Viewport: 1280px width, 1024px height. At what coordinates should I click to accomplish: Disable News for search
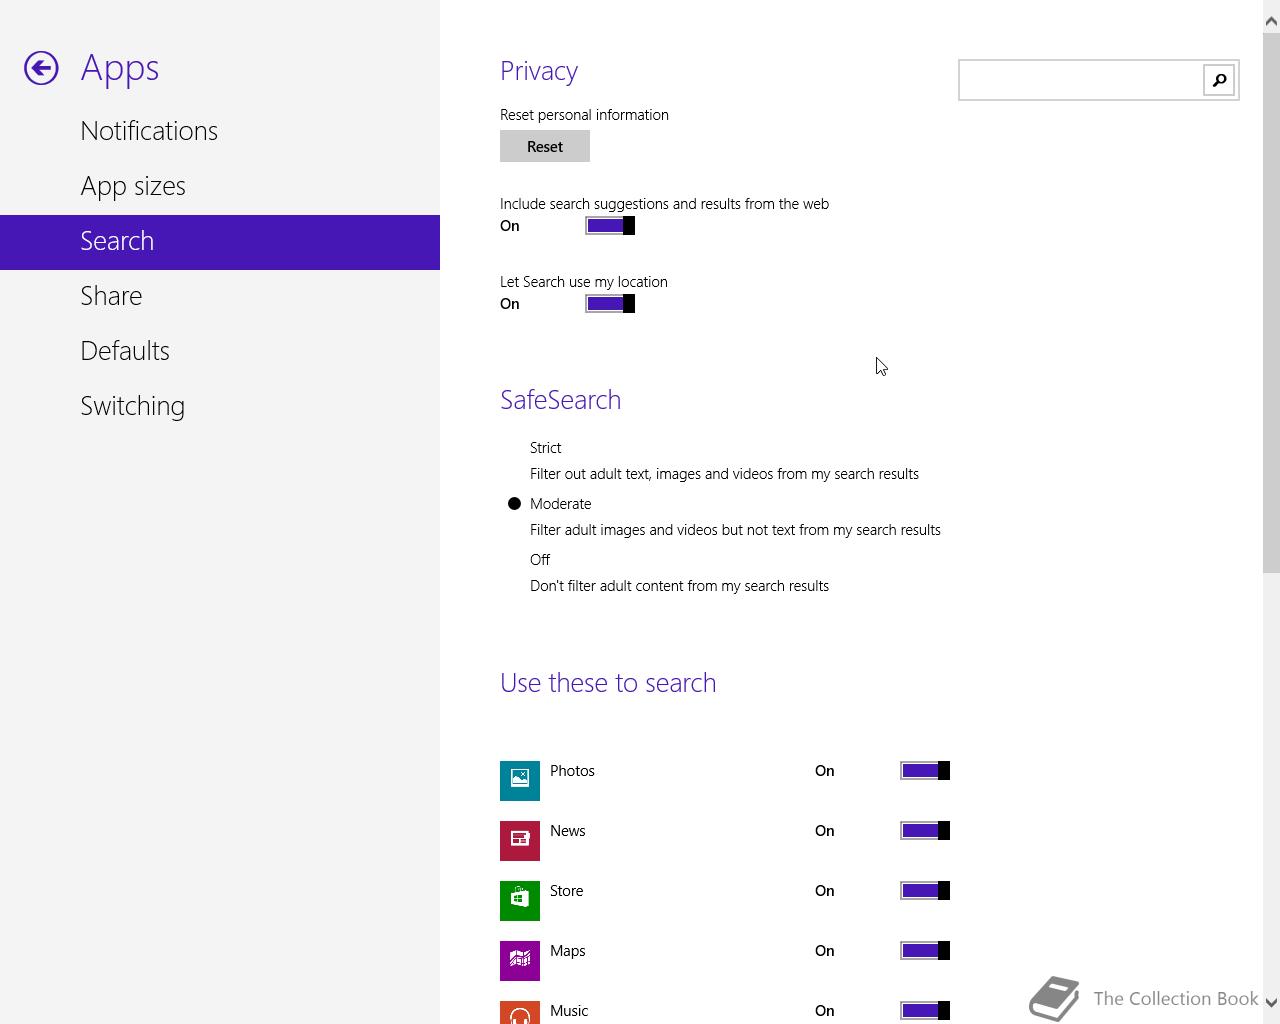[x=925, y=831]
